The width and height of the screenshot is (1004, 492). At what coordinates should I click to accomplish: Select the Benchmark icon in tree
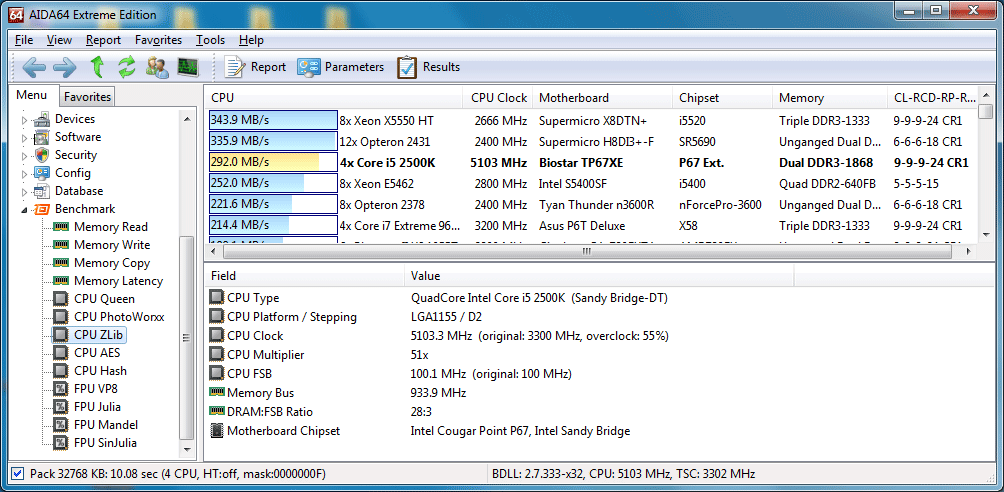pyautogui.click(x=42, y=209)
